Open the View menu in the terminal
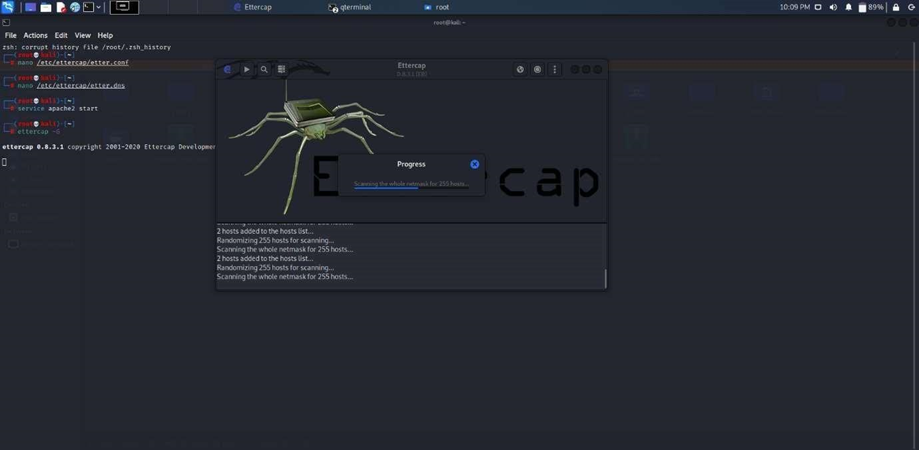This screenshot has width=919, height=450. tap(83, 35)
